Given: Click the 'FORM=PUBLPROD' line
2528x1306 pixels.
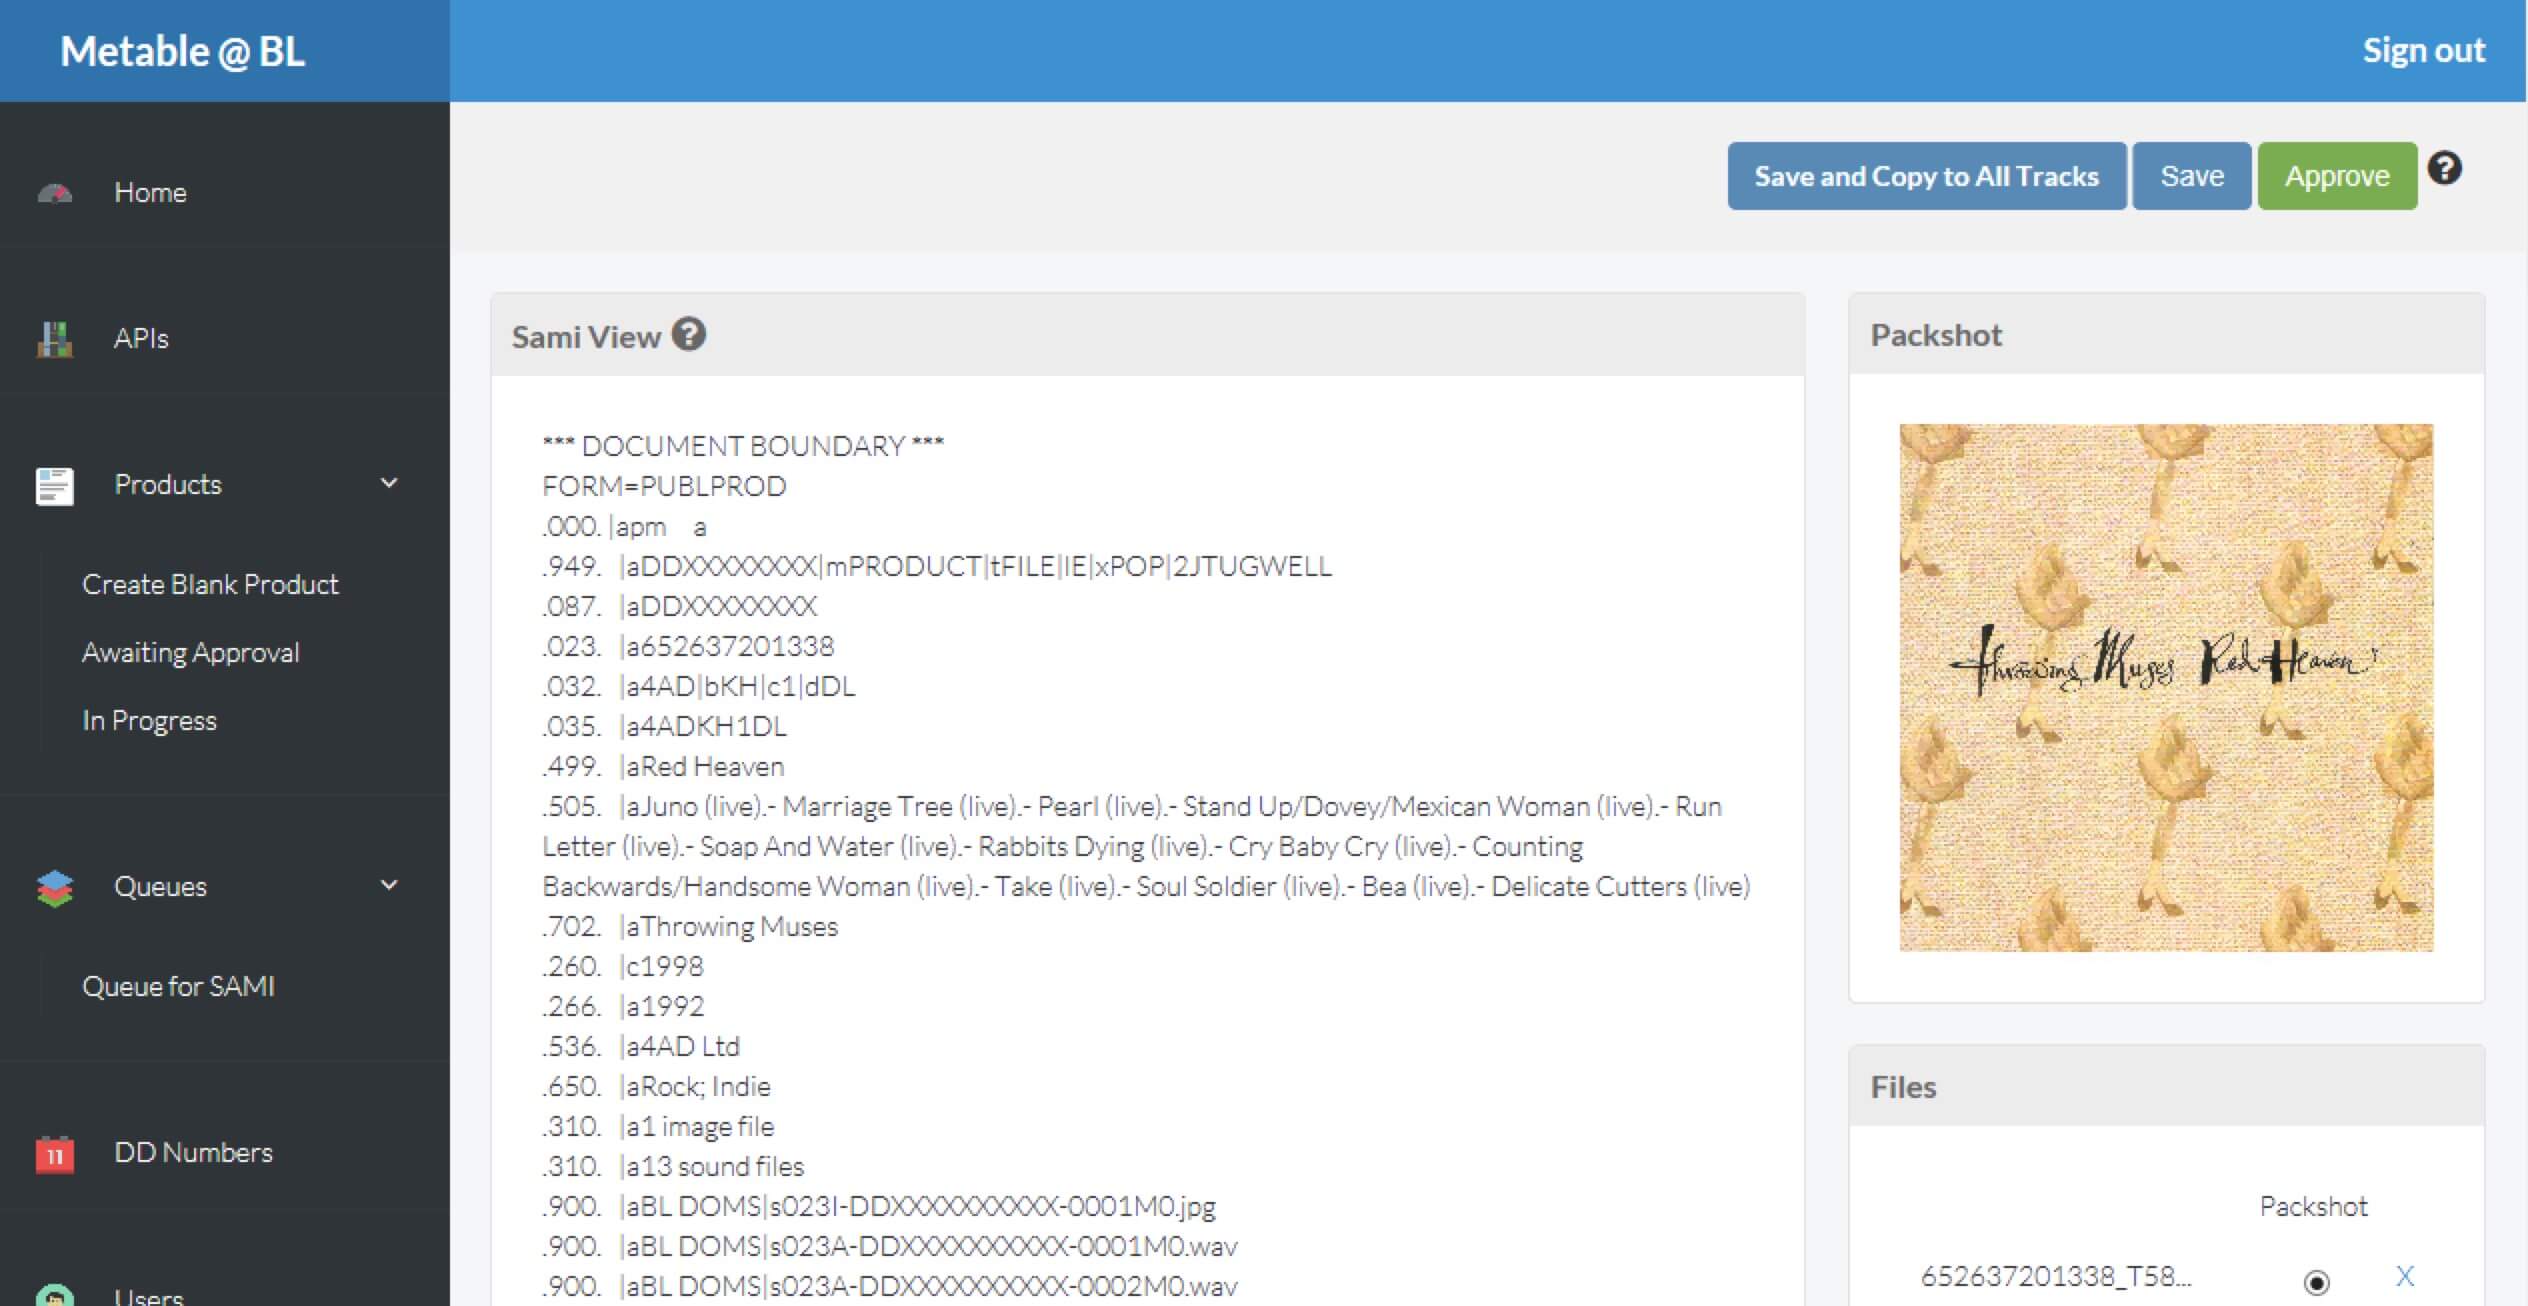Looking at the screenshot, I should [664, 486].
